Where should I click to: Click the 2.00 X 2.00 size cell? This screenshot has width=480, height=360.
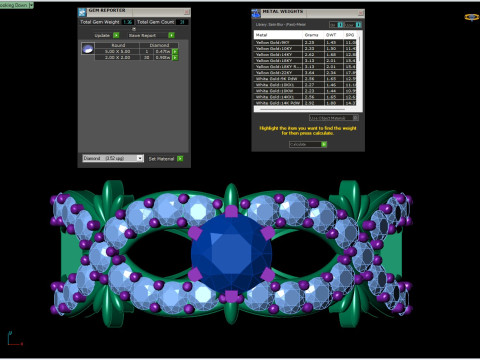coord(118,58)
